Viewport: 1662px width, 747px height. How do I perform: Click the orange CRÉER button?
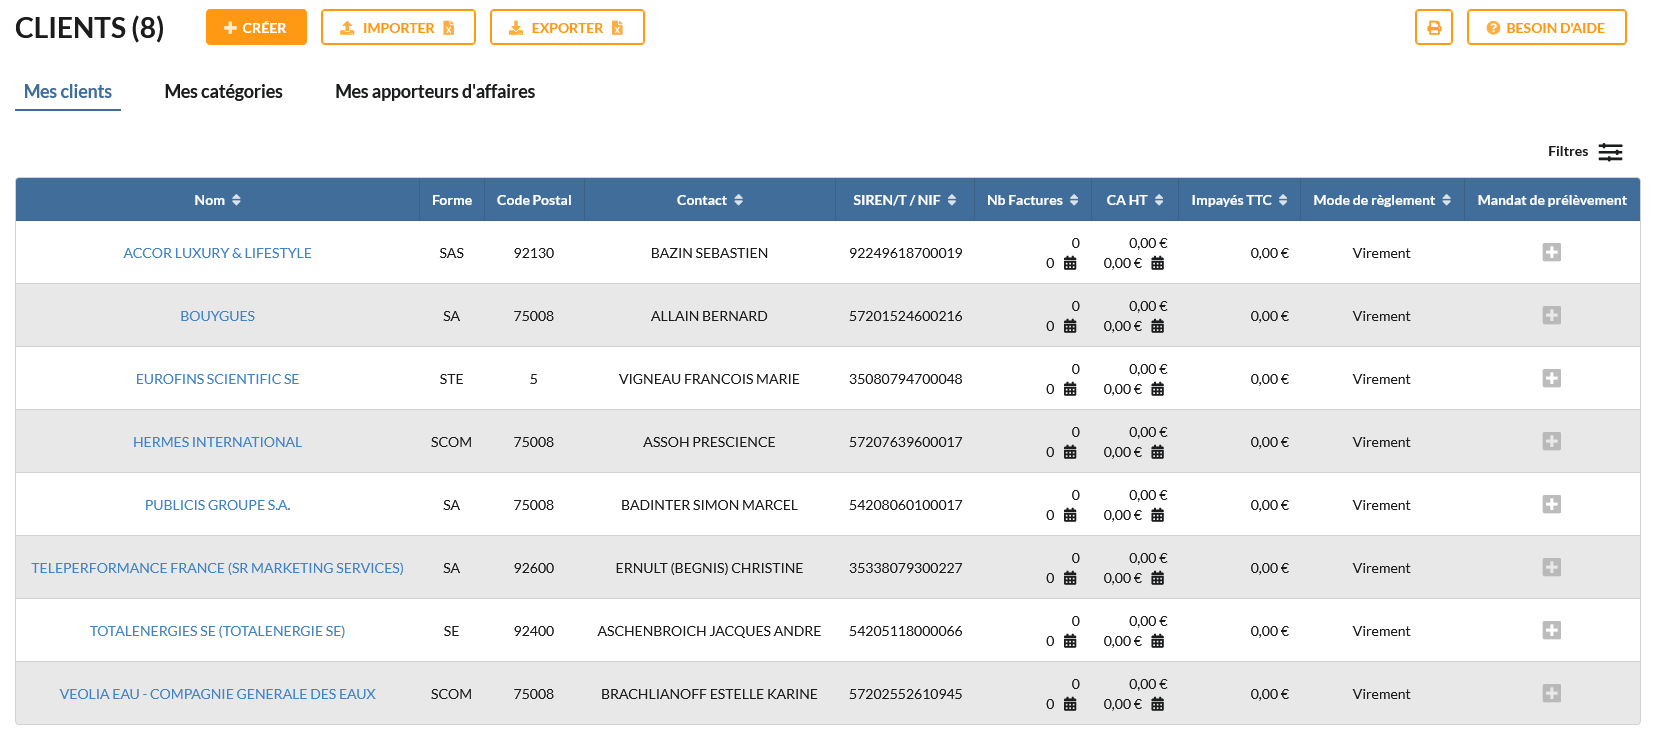pyautogui.click(x=256, y=27)
